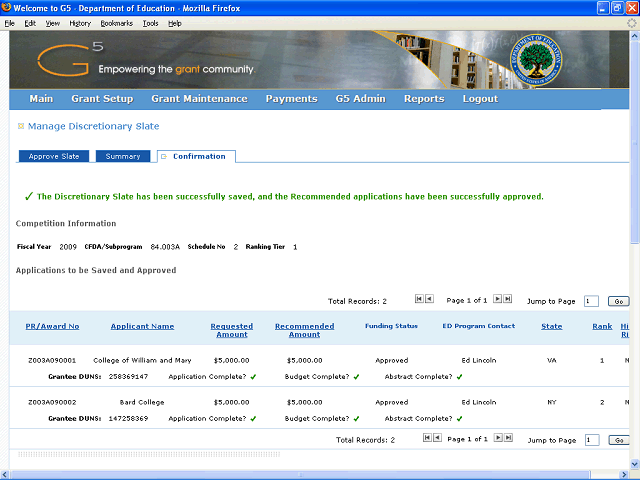Switch to the Approve Slate tab
Viewport: 640px width, 480px height.
pyautogui.click(x=54, y=157)
